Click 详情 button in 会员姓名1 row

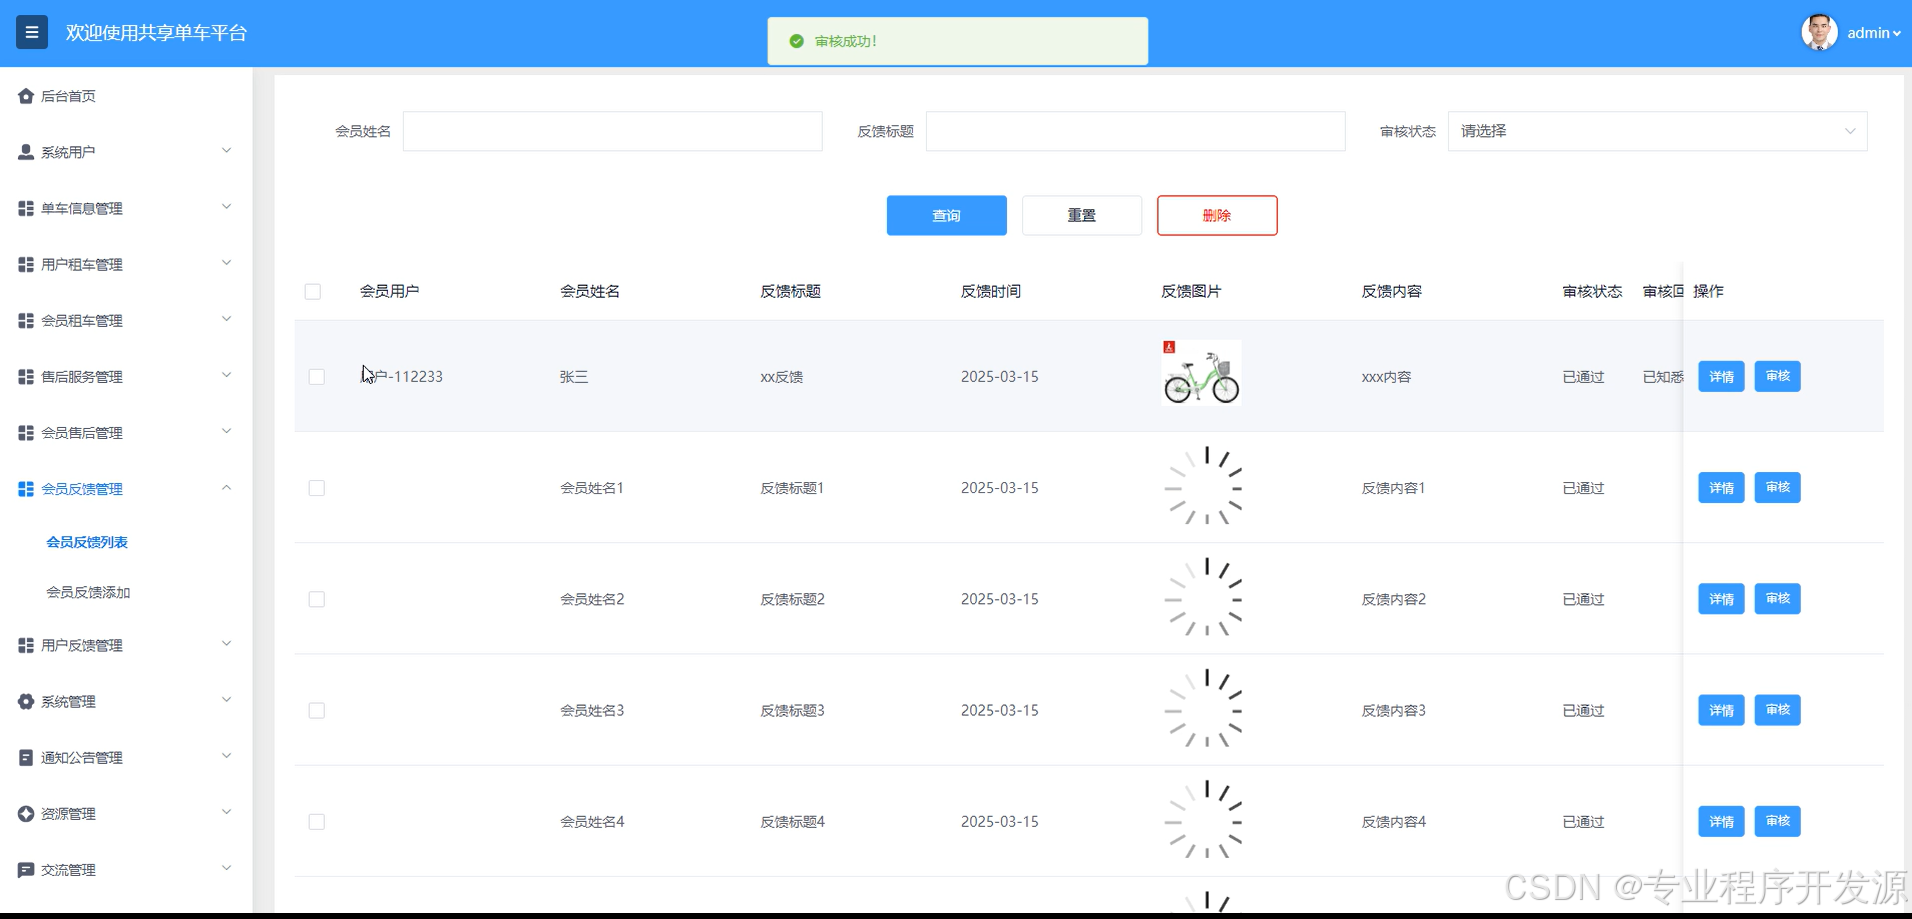click(1721, 487)
